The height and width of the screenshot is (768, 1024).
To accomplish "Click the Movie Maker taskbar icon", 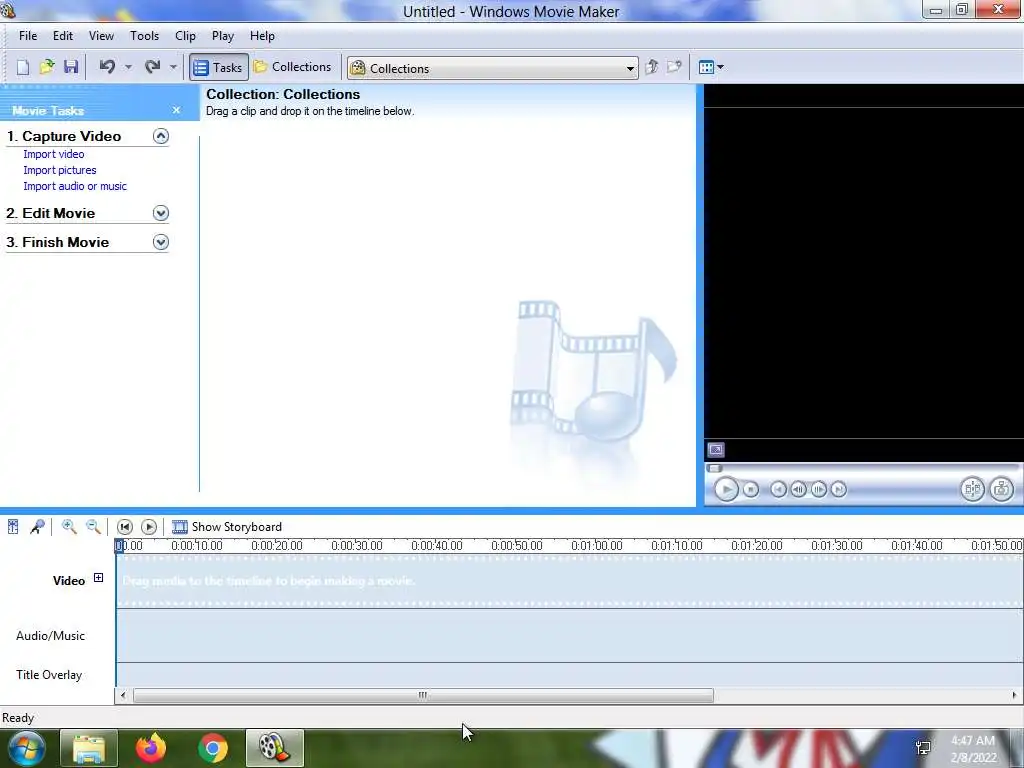I will tap(274, 748).
